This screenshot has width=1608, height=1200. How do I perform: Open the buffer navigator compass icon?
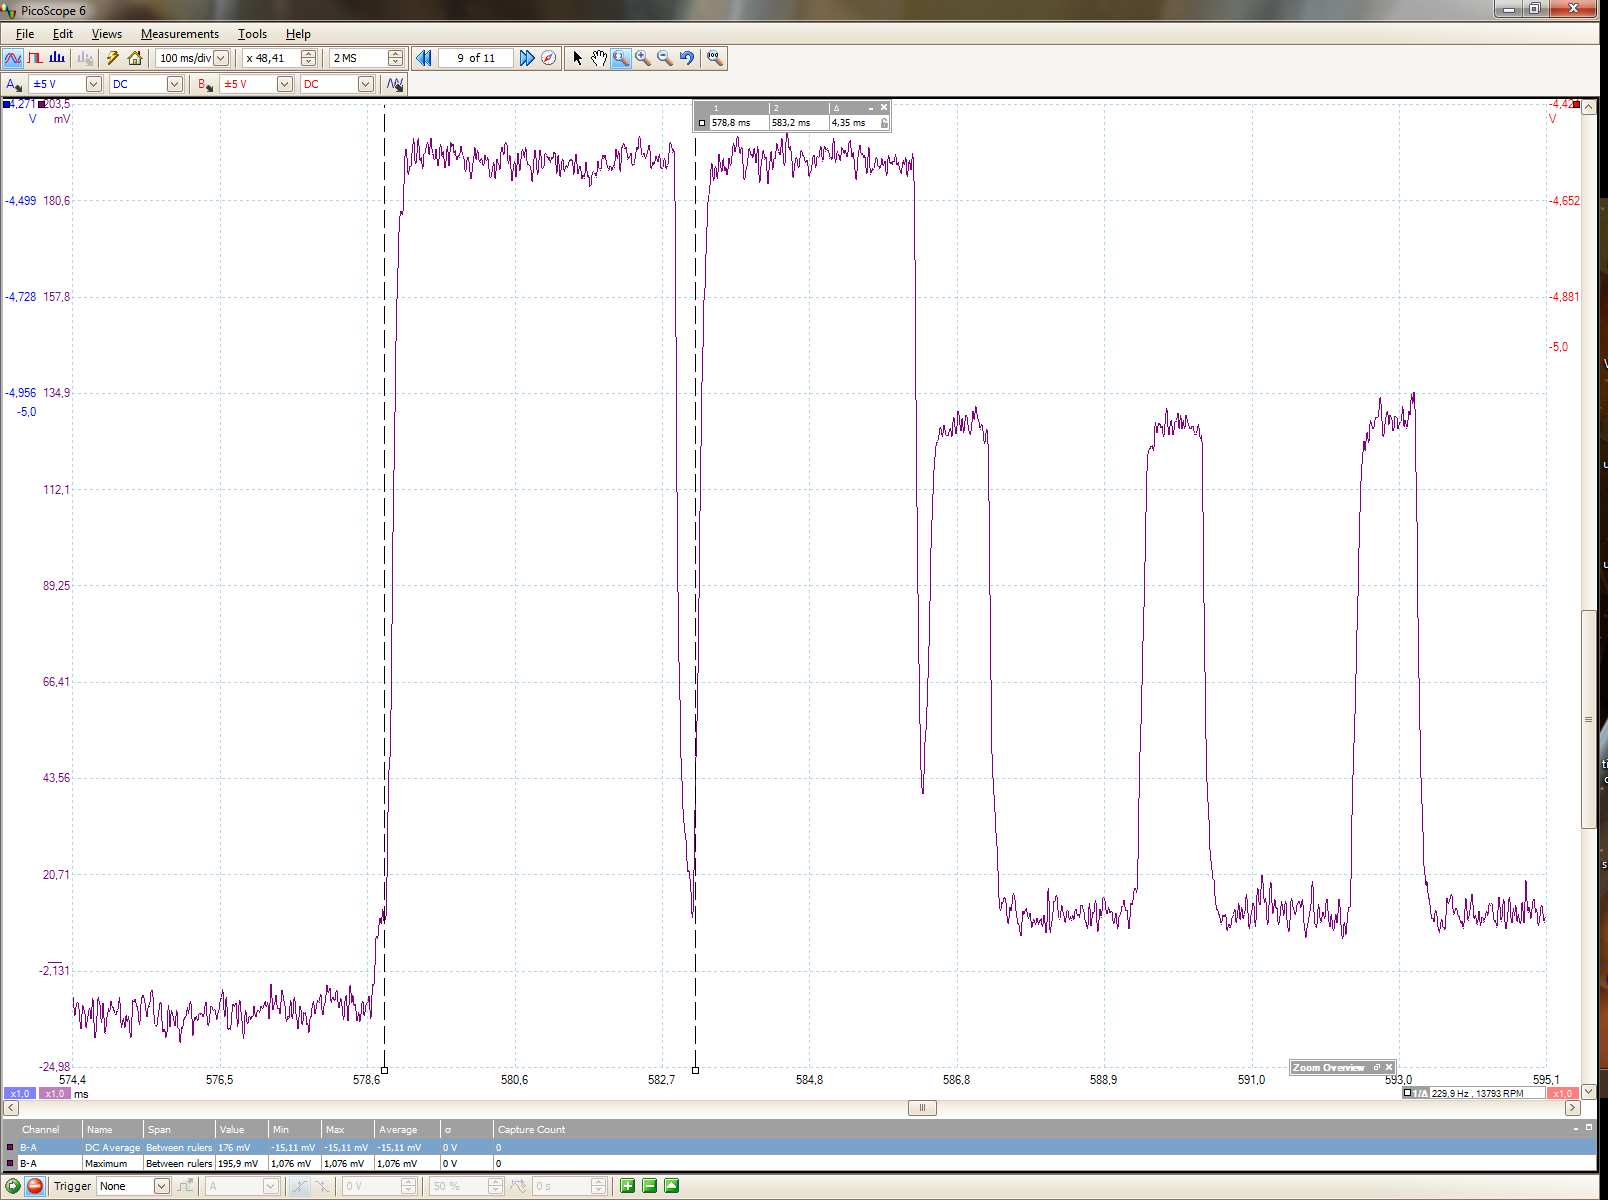pyautogui.click(x=548, y=58)
